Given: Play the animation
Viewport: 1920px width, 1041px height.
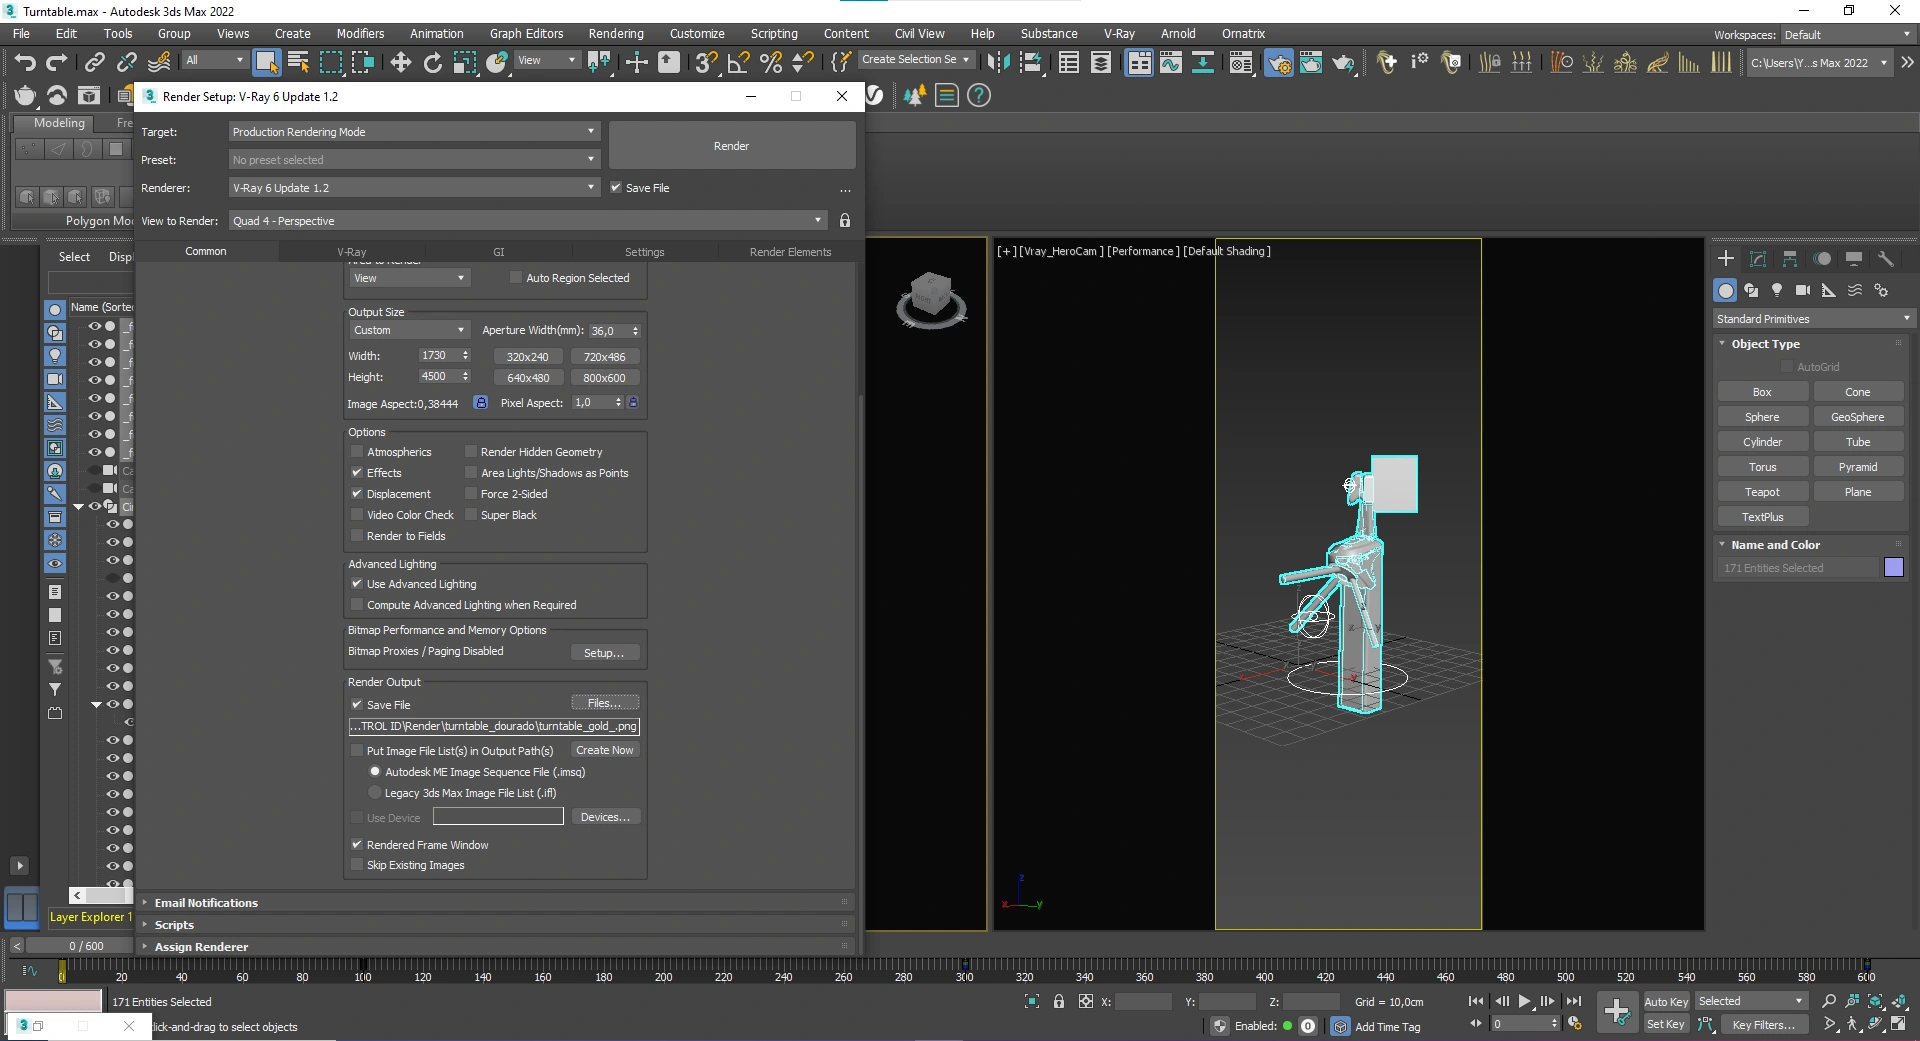Looking at the screenshot, I should coord(1524,1001).
